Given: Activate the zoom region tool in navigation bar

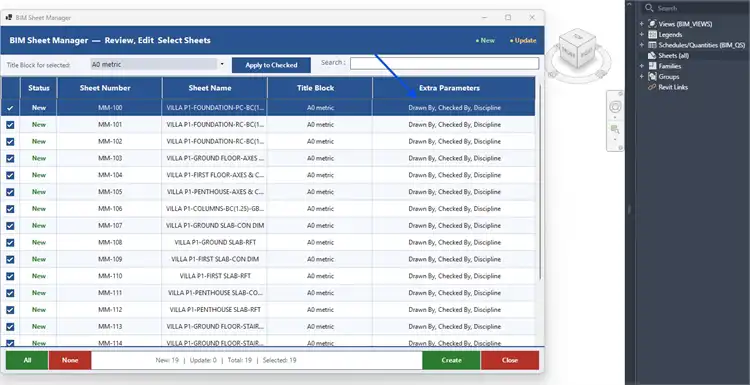Looking at the screenshot, I should coord(615,129).
